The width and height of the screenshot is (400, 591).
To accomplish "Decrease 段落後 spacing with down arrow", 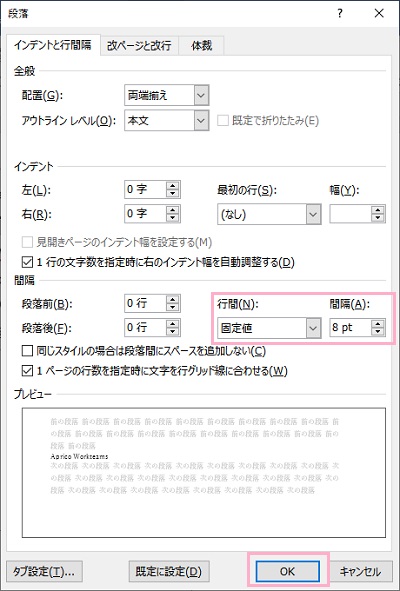I will coord(173,332).
